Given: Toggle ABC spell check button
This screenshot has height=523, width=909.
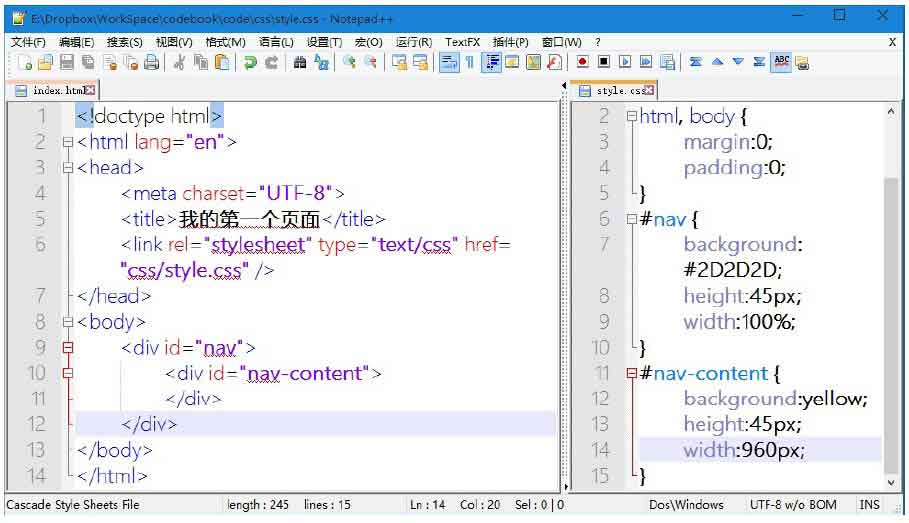Looking at the screenshot, I should point(781,62).
